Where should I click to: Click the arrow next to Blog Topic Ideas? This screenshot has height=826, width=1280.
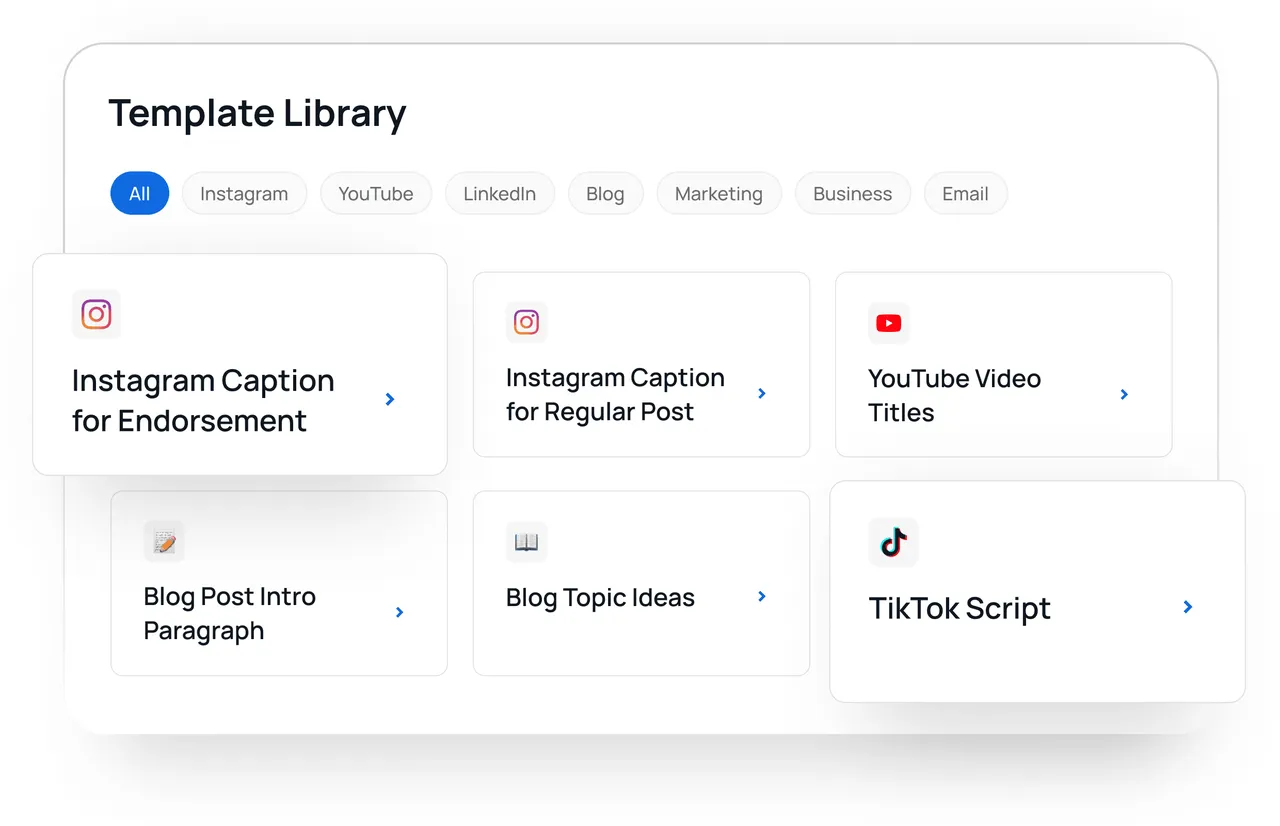[762, 596]
